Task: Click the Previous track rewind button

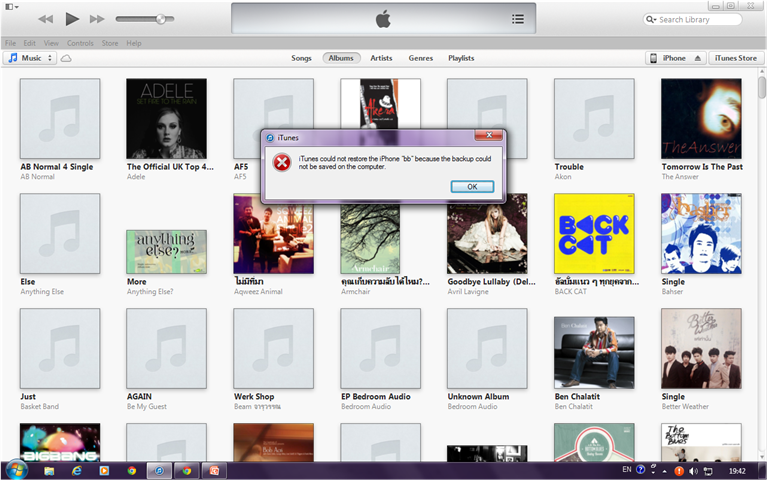Action: click(45, 19)
